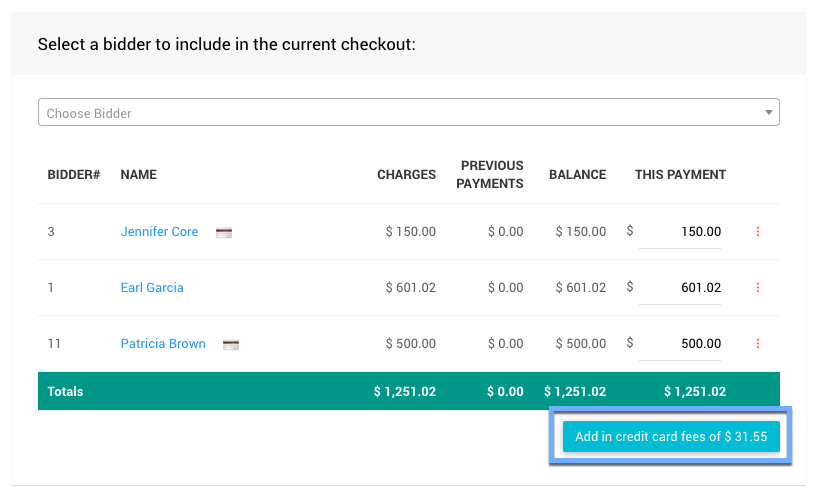Click the BIDDER# column header
Viewport: 815px width, 498px height.
[74, 175]
